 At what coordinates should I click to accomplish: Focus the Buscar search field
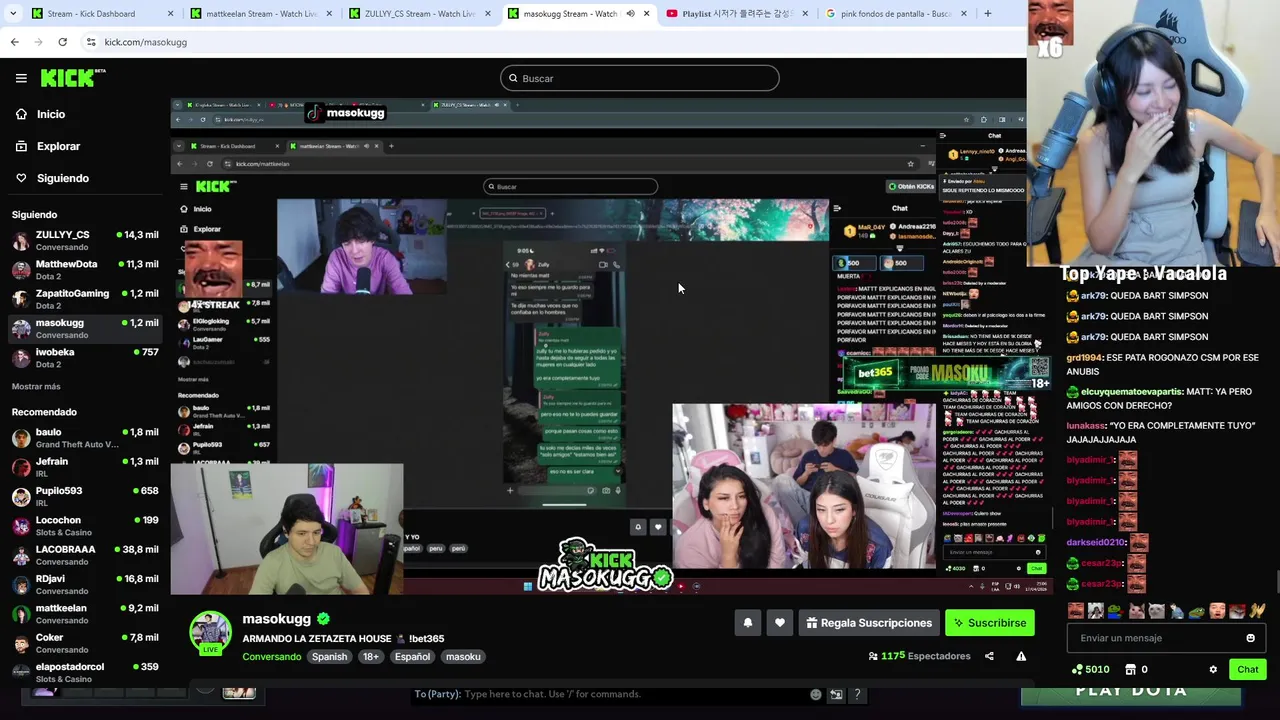point(640,78)
